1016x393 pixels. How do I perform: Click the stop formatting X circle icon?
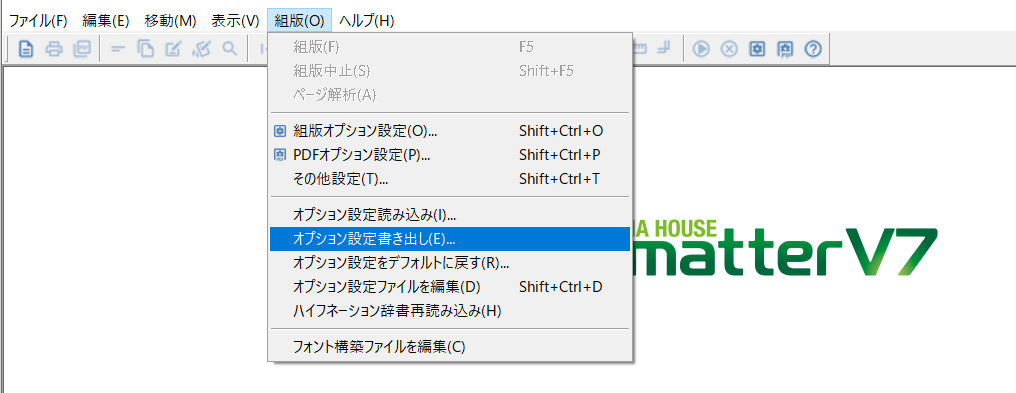point(730,49)
